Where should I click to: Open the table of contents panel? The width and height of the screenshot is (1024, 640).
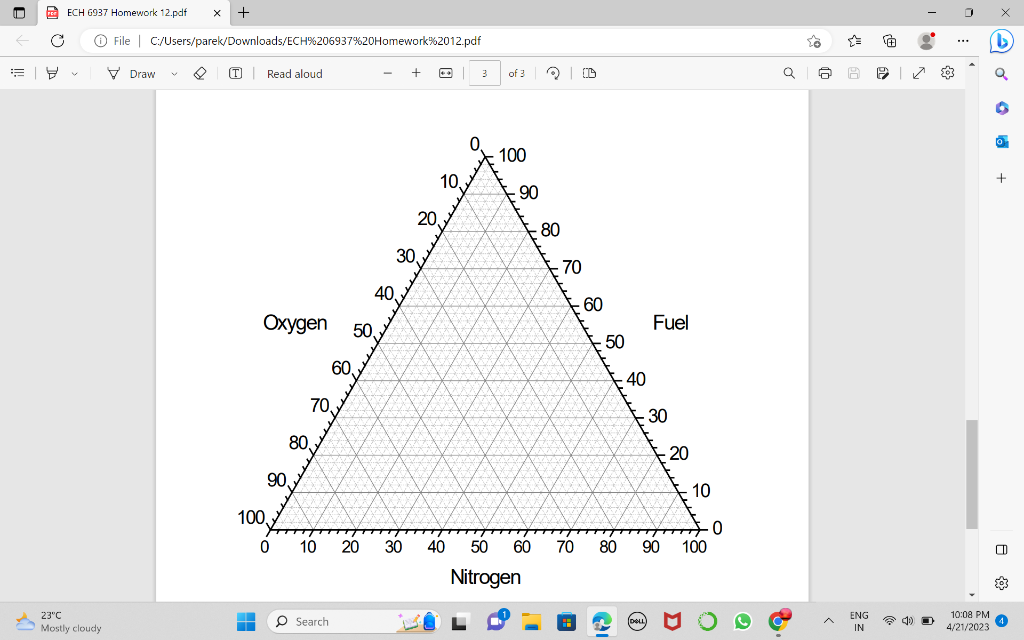[x=17, y=72]
